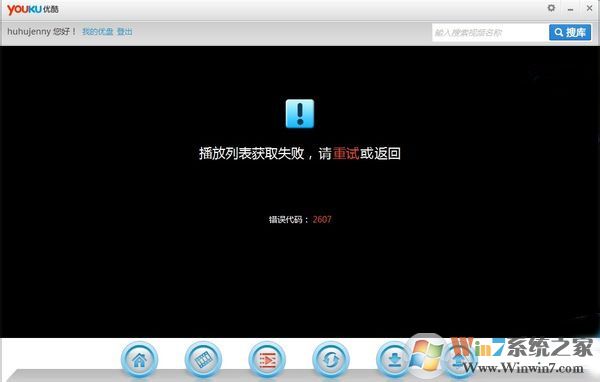Close the Youku client window
The image size is (600, 382).
(589, 8)
